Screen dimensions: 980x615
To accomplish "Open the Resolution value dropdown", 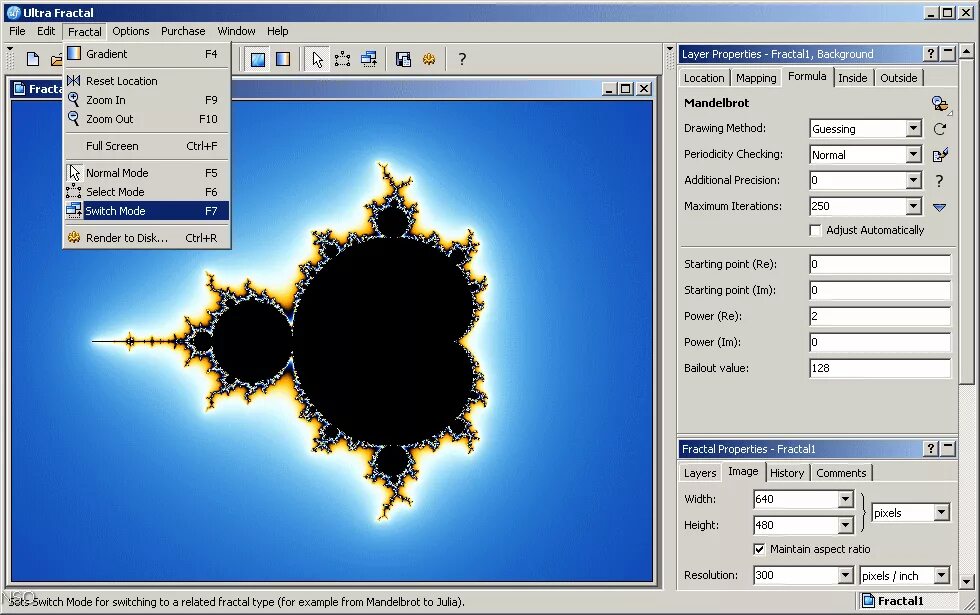I will pyautogui.click(x=845, y=576).
